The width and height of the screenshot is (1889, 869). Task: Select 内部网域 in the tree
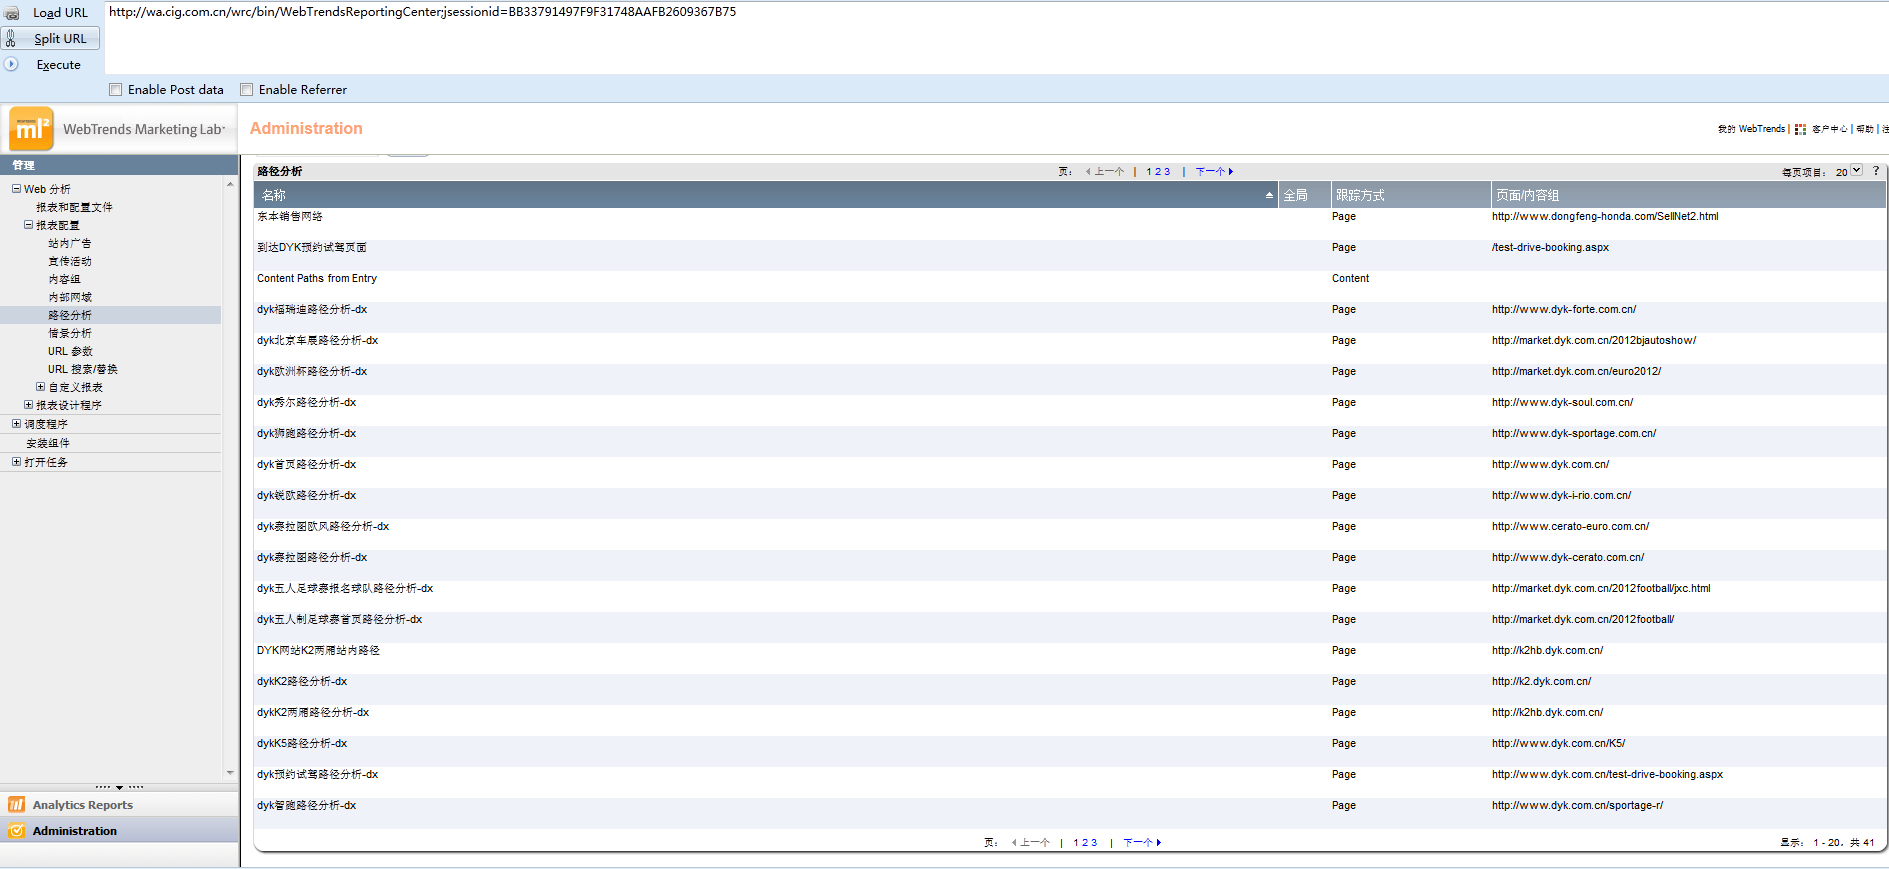69,297
